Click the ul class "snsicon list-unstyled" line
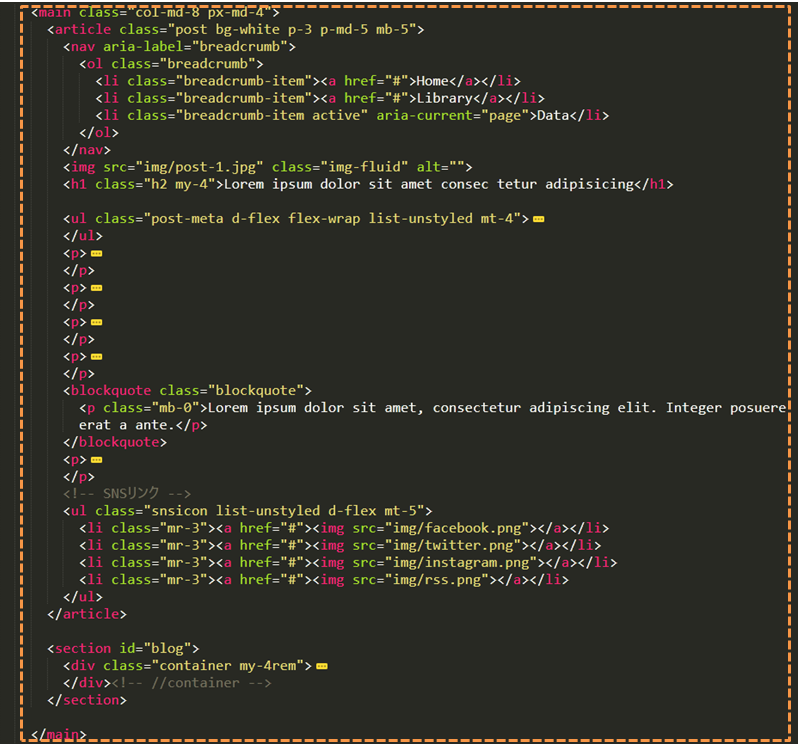The width and height of the screenshot is (800, 745). 247,511
